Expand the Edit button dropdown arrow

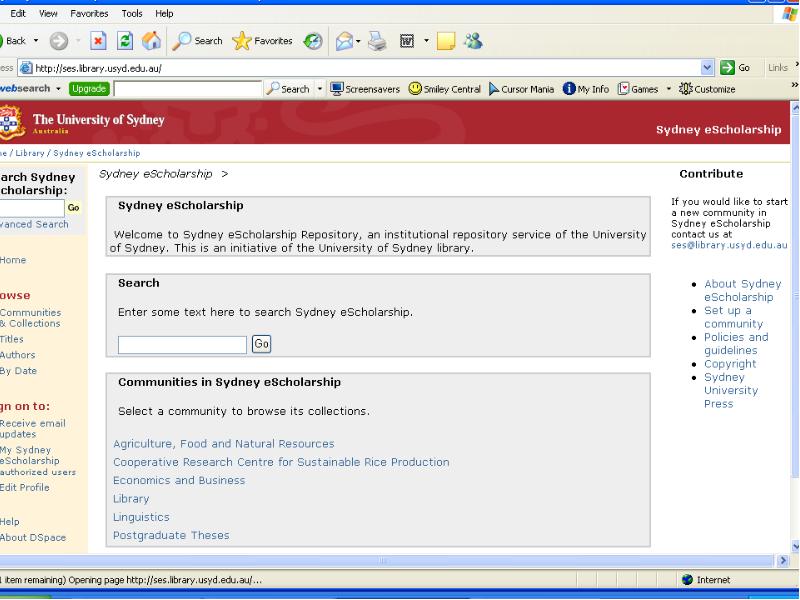point(426,41)
